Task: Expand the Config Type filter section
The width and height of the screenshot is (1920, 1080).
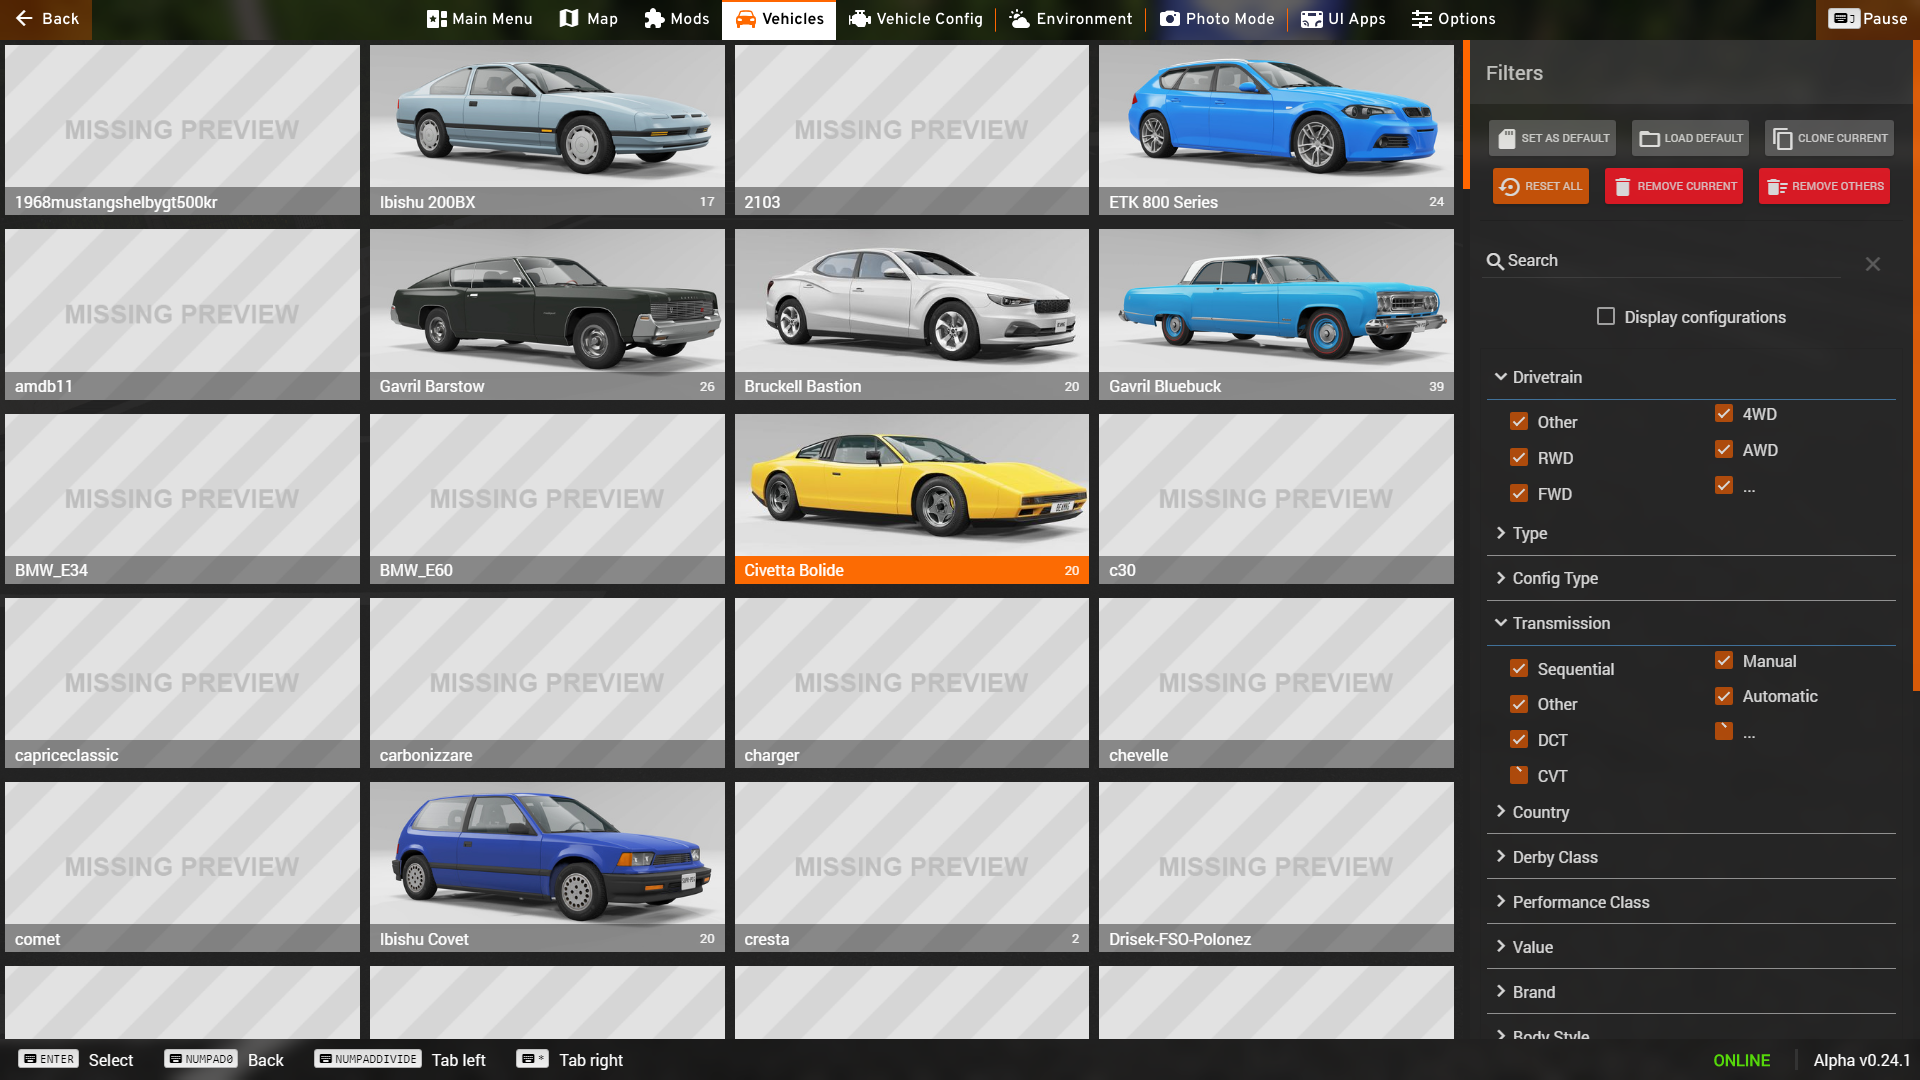Action: pos(1691,578)
